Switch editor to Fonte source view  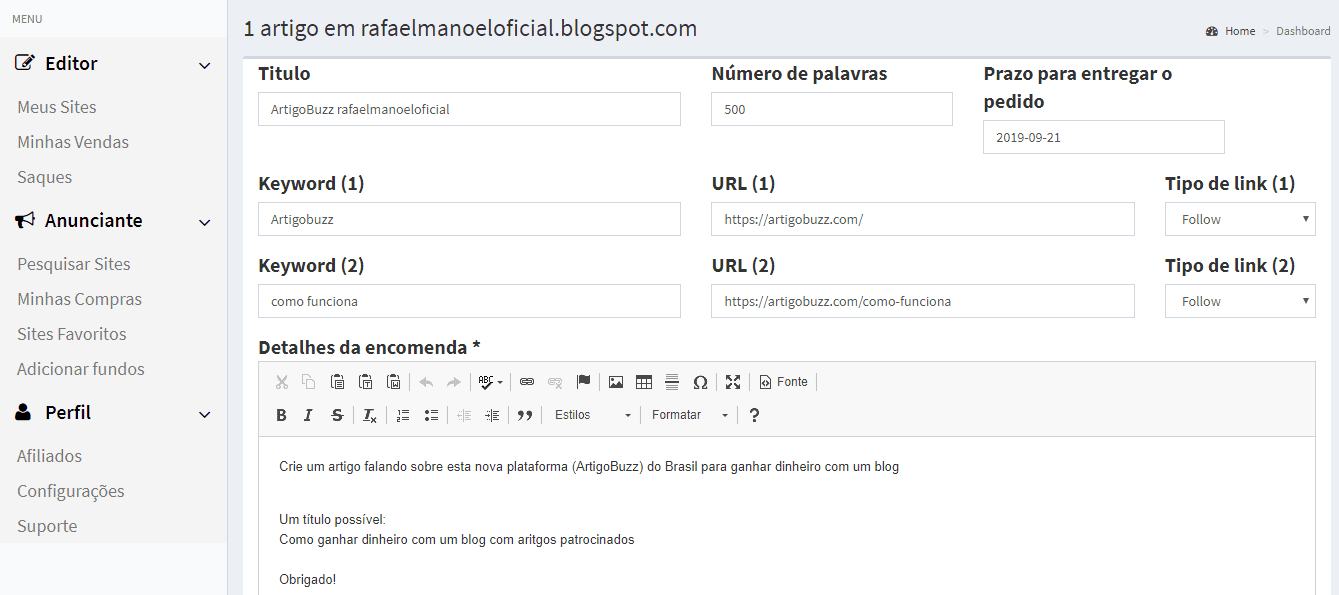tap(783, 382)
